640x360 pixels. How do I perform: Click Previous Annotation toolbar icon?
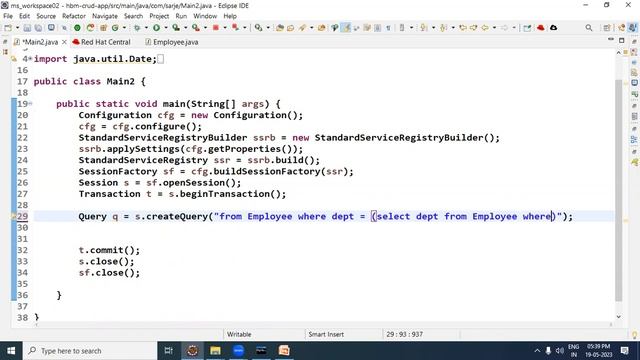(x=443, y=28)
